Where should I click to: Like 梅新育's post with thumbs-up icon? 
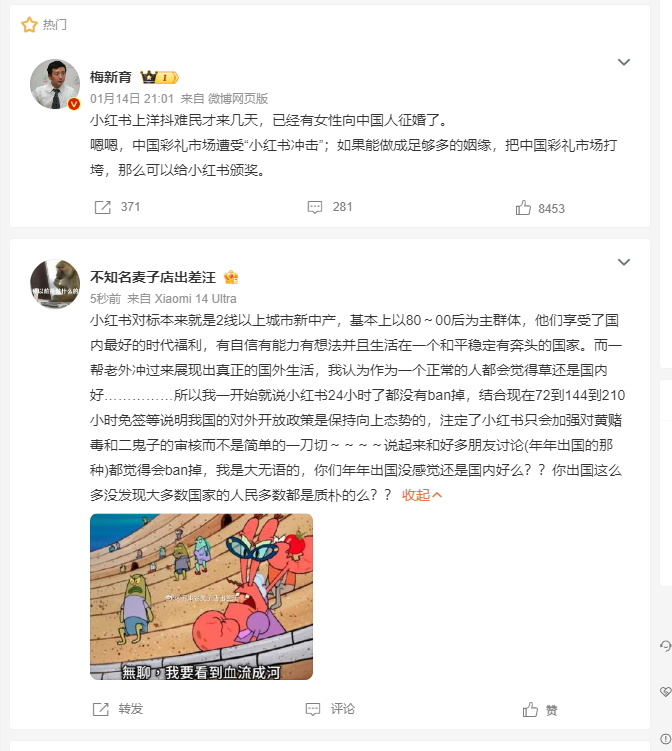click(523, 208)
